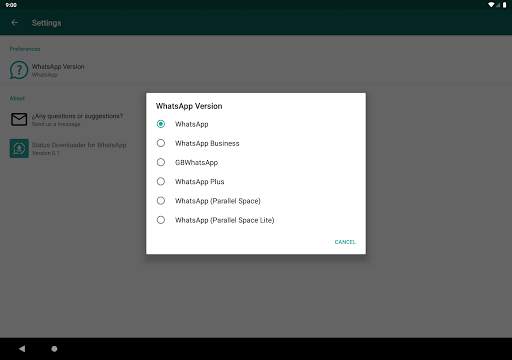Viewport: 512px width, 360px height.
Task: Choose the WhatsApp Business radio option
Action: click(161, 143)
